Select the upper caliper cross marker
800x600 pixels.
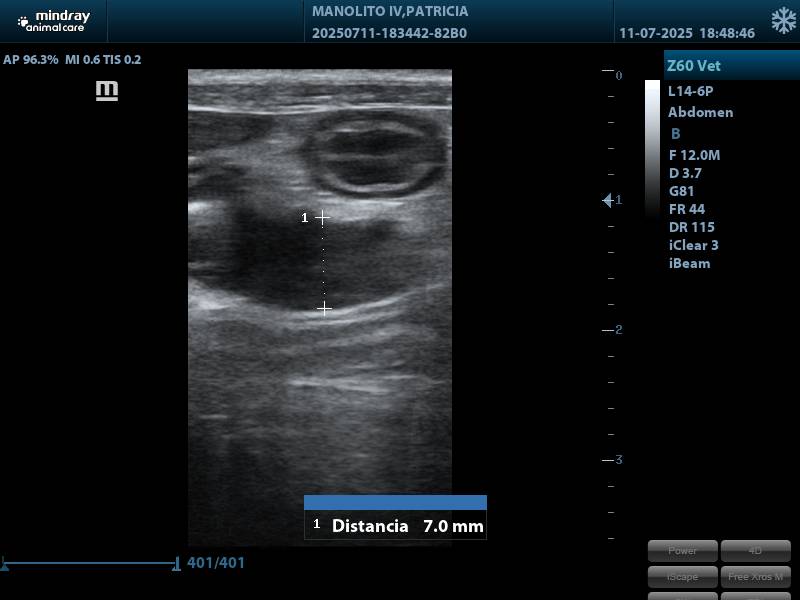click(x=322, y=217)
